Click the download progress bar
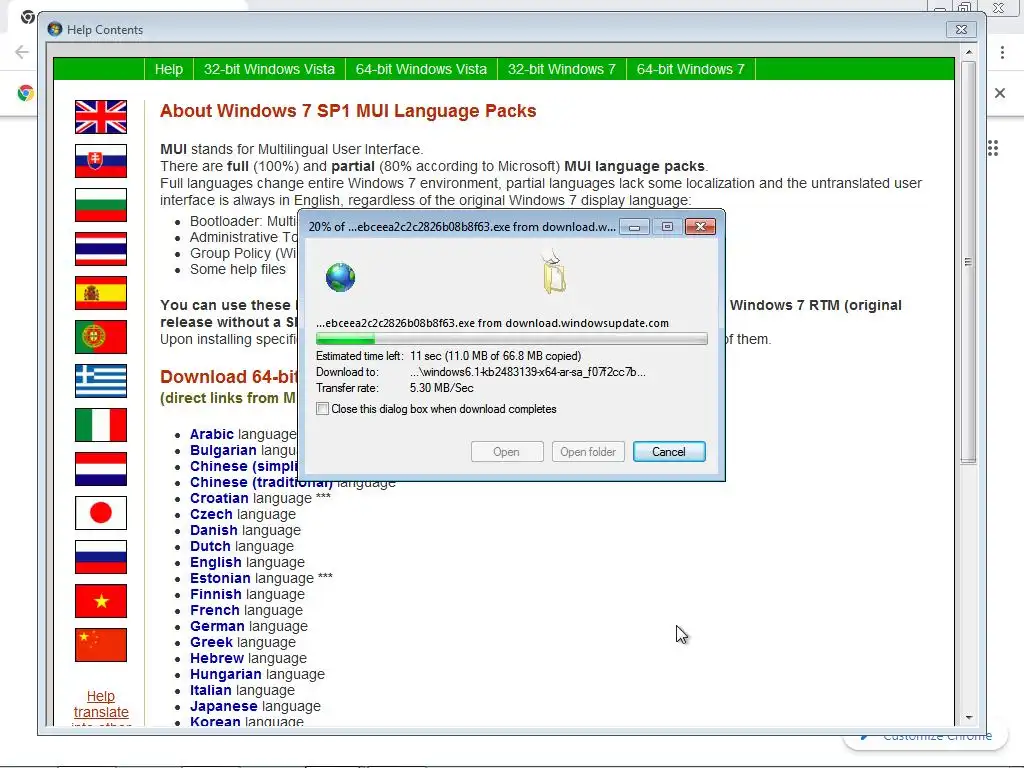This screenshot has width=1024, height=768. click(511, 339)
